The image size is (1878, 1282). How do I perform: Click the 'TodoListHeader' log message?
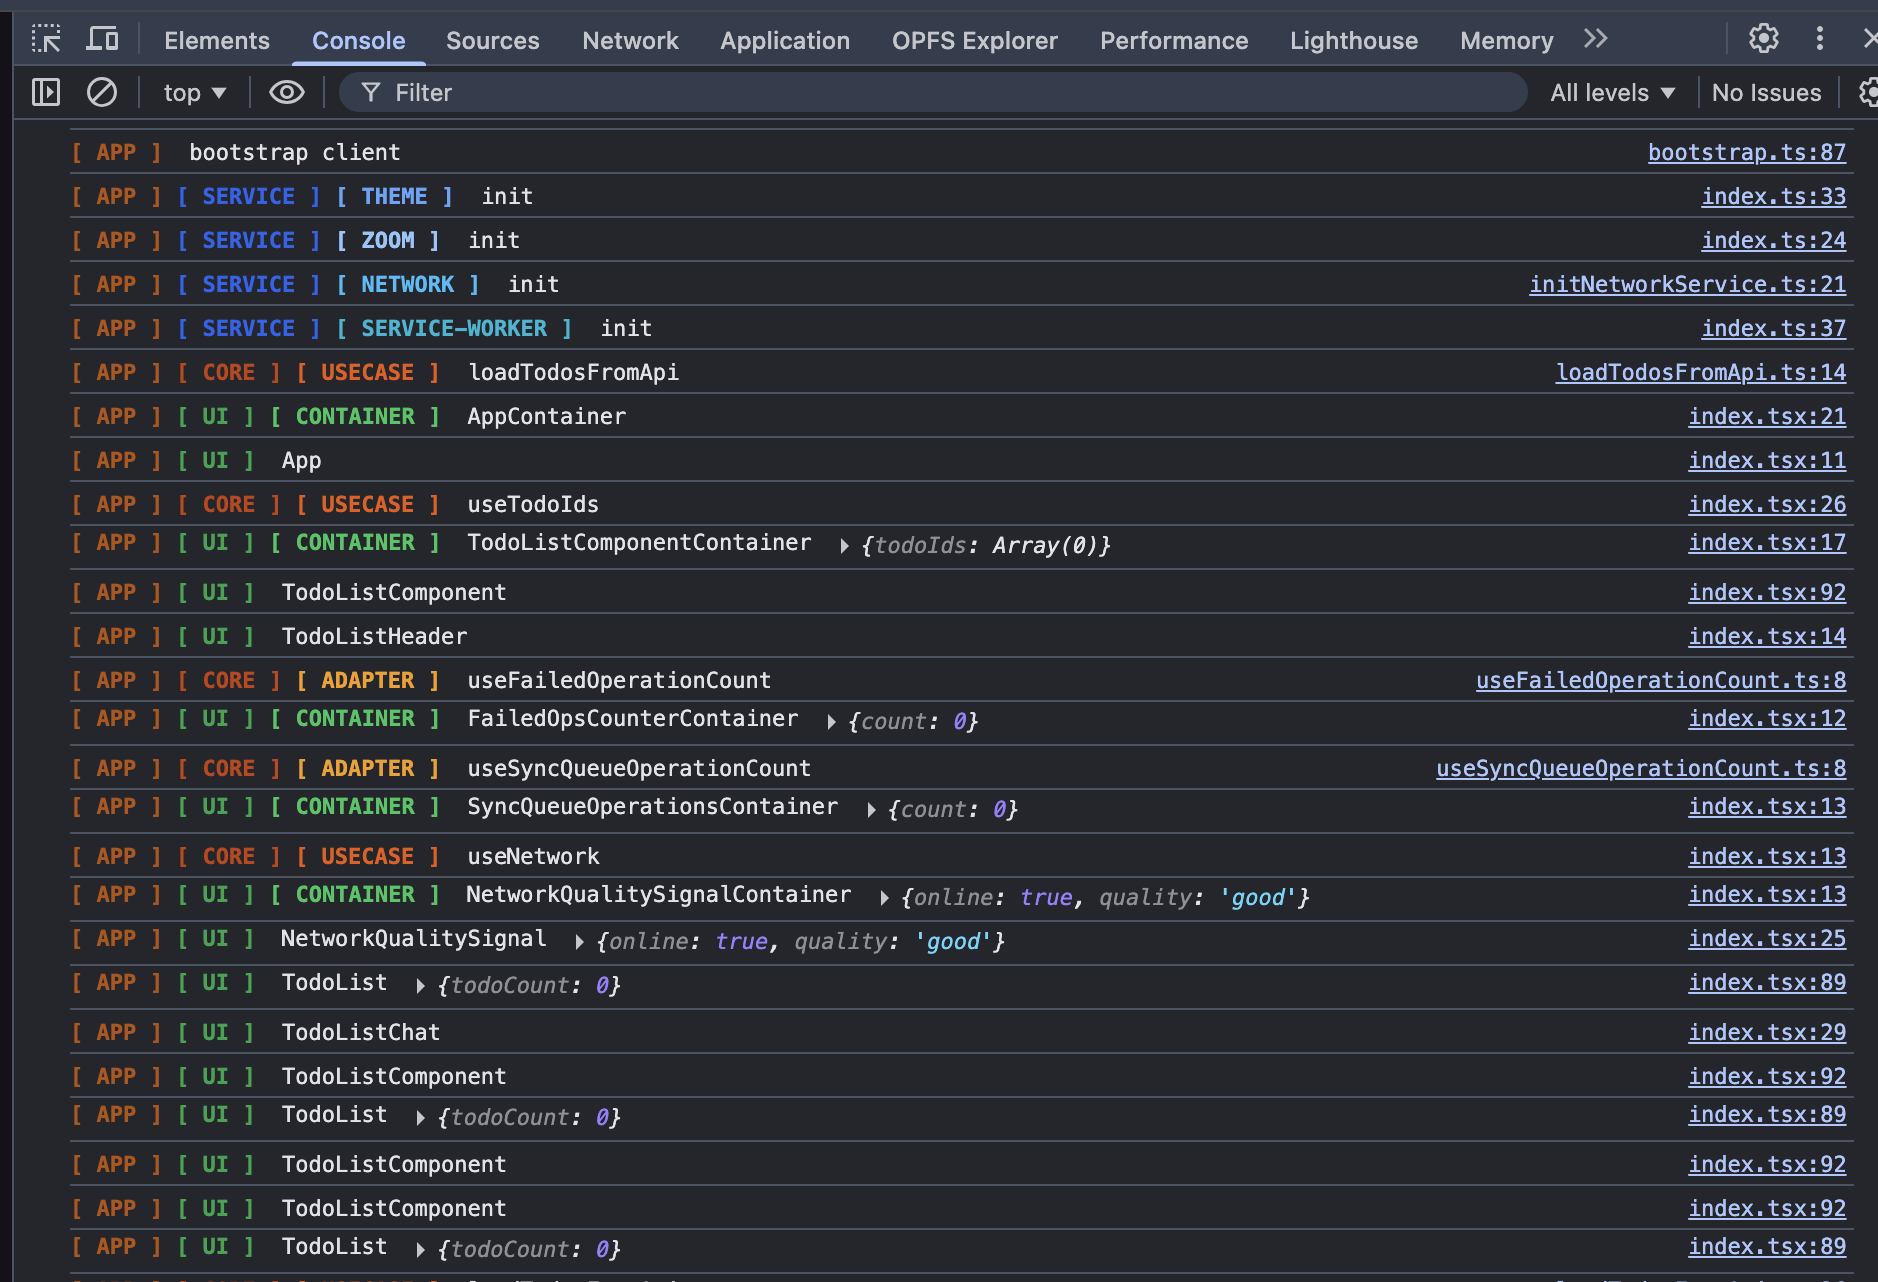[x=374, y=636]
